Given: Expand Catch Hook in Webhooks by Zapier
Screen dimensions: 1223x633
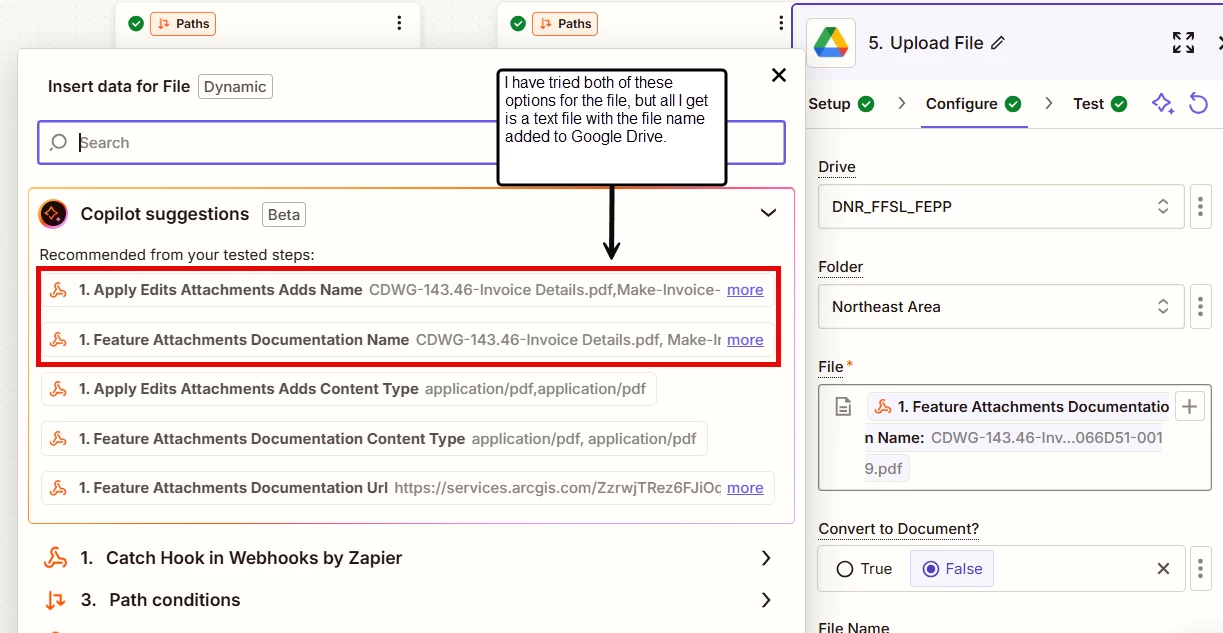Looking at the screenshot, I should (765, 558).
